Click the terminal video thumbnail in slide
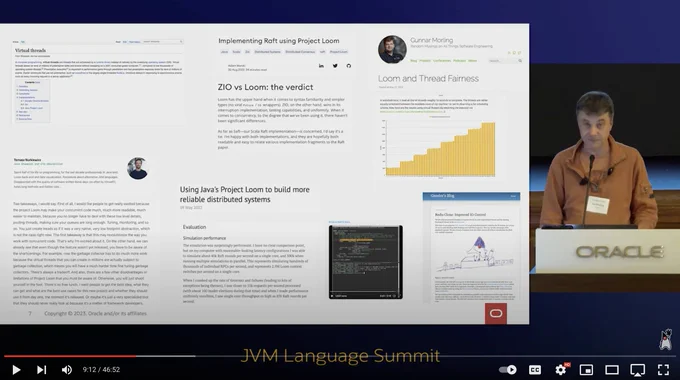 (x=366, y=262)
